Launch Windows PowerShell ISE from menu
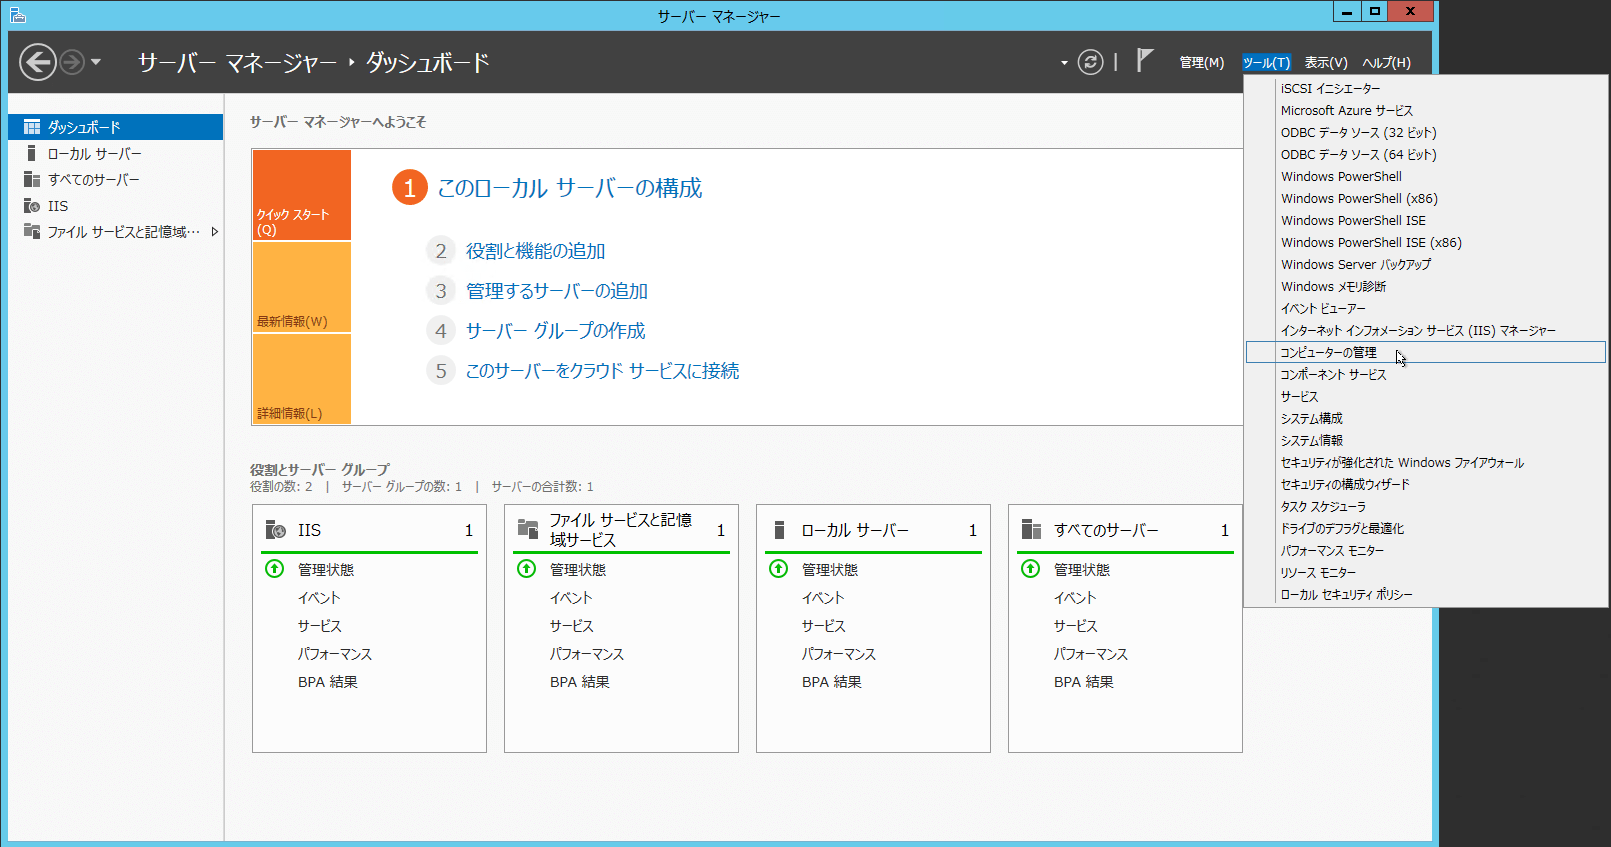This screenshot has height=847, width=1611. click(x=1426, y=220)
